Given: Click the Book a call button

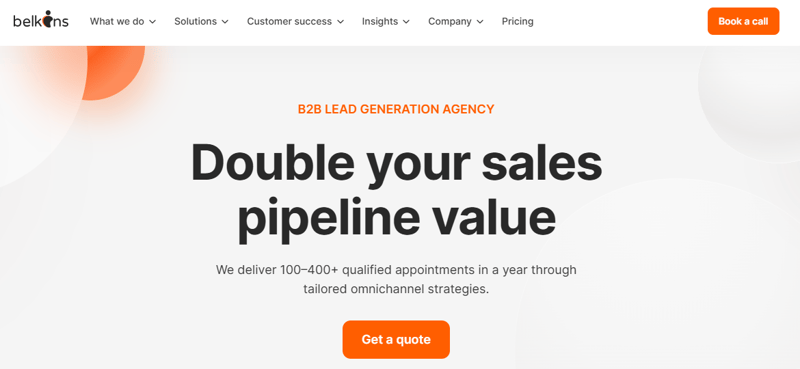Looking at the screenshot, I should click(x=743, y=21).
